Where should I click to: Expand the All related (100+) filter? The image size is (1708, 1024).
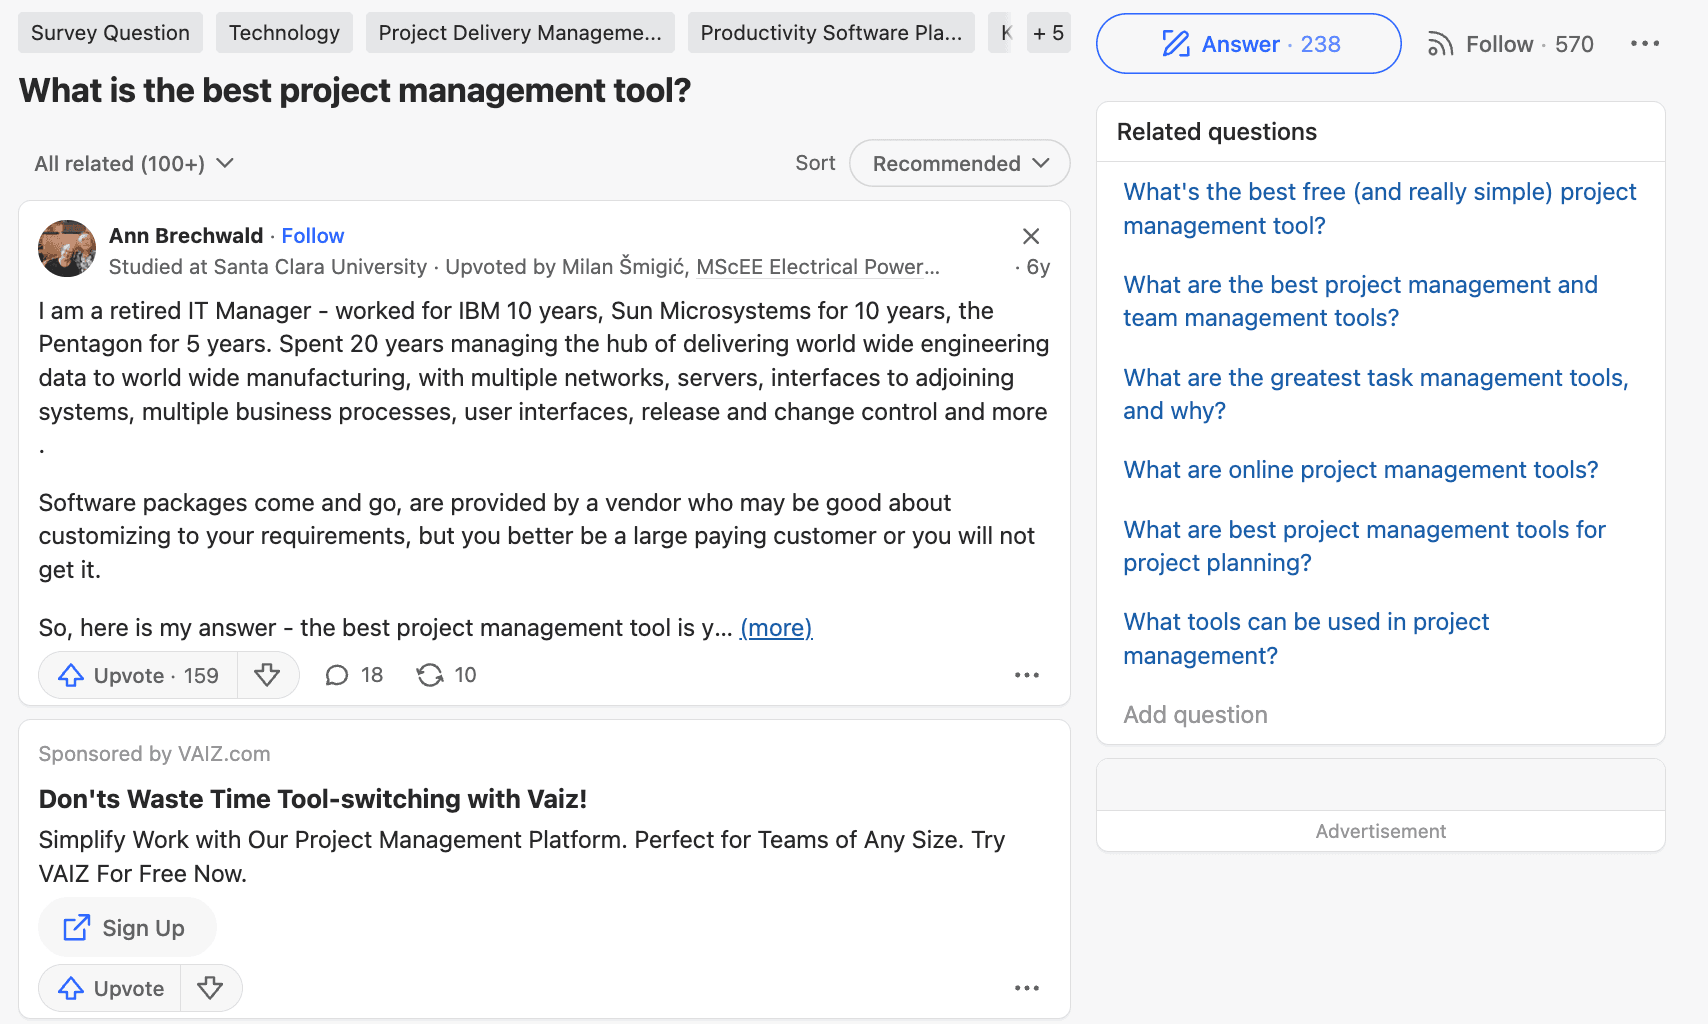pos(134,163)
